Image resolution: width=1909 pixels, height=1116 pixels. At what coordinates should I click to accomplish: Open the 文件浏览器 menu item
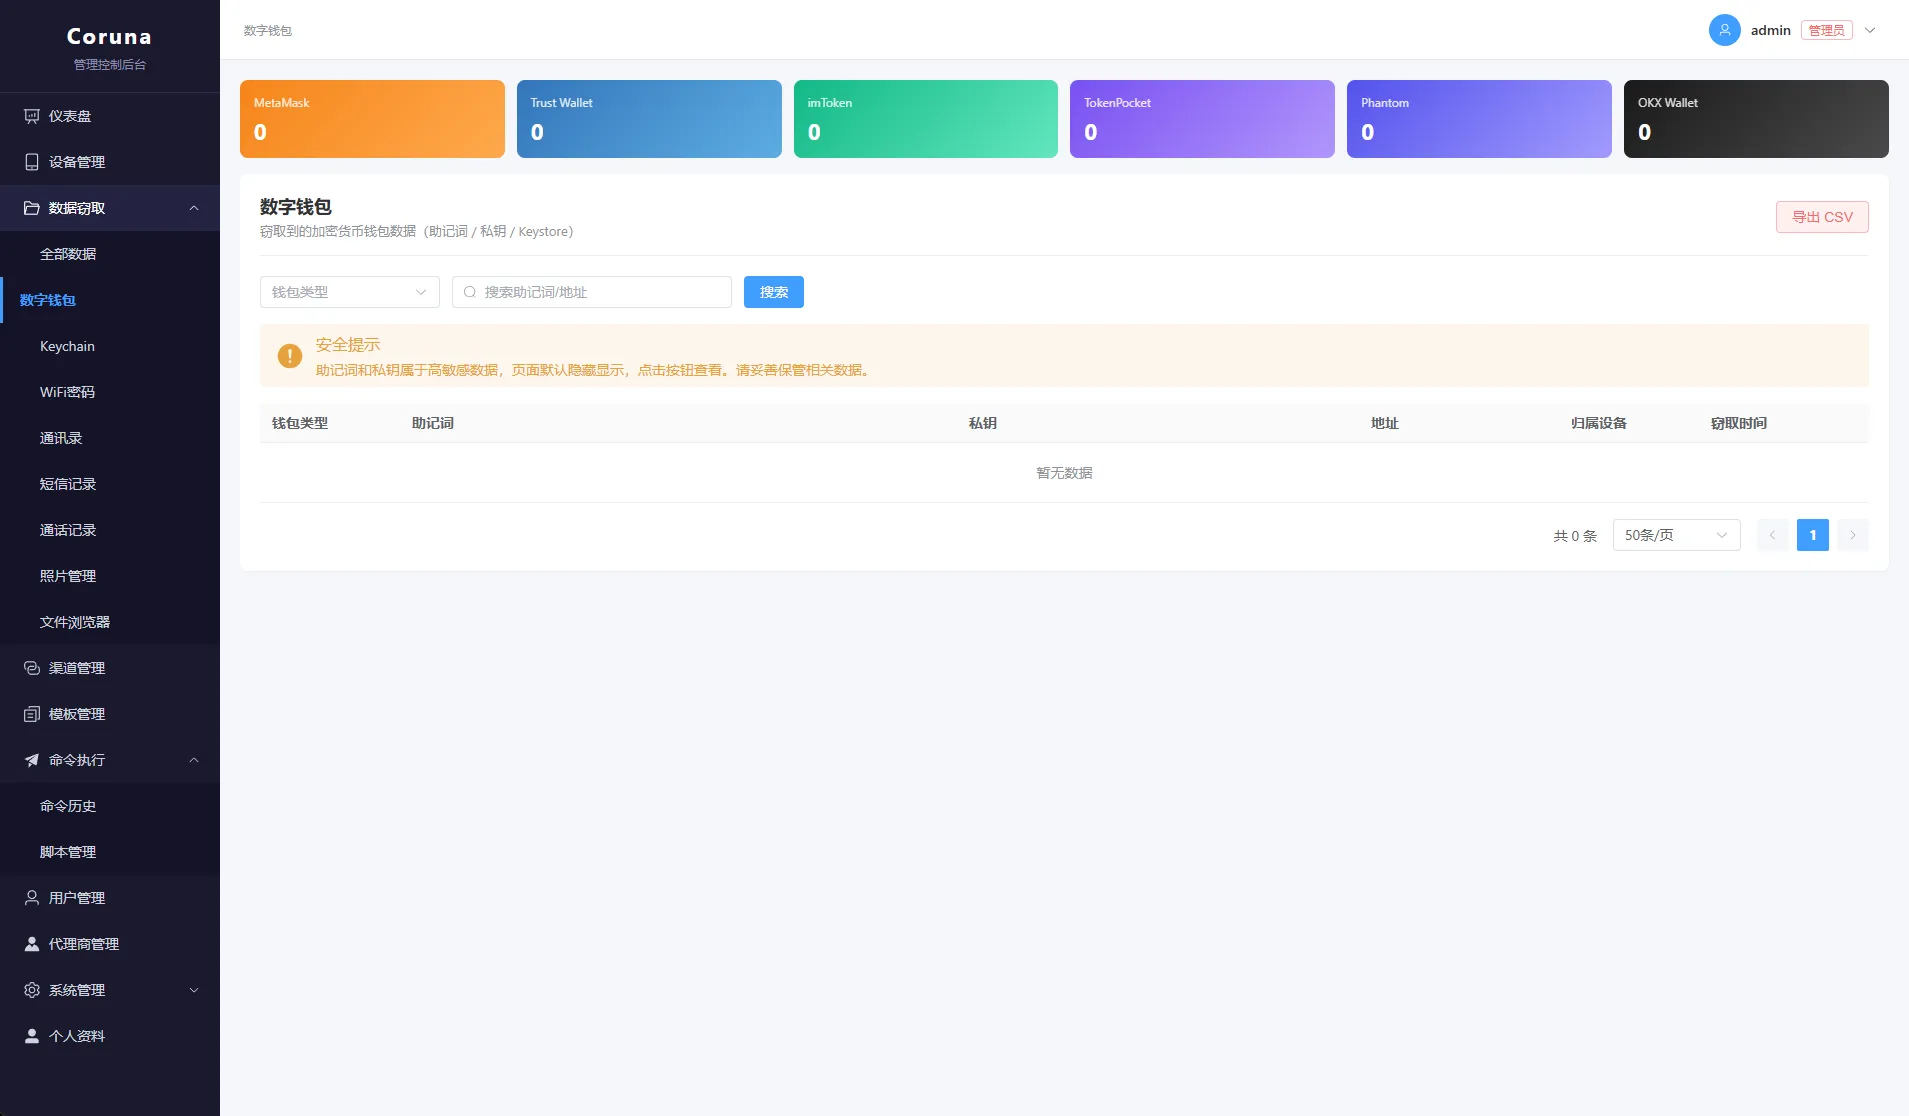tap(110, 622)
